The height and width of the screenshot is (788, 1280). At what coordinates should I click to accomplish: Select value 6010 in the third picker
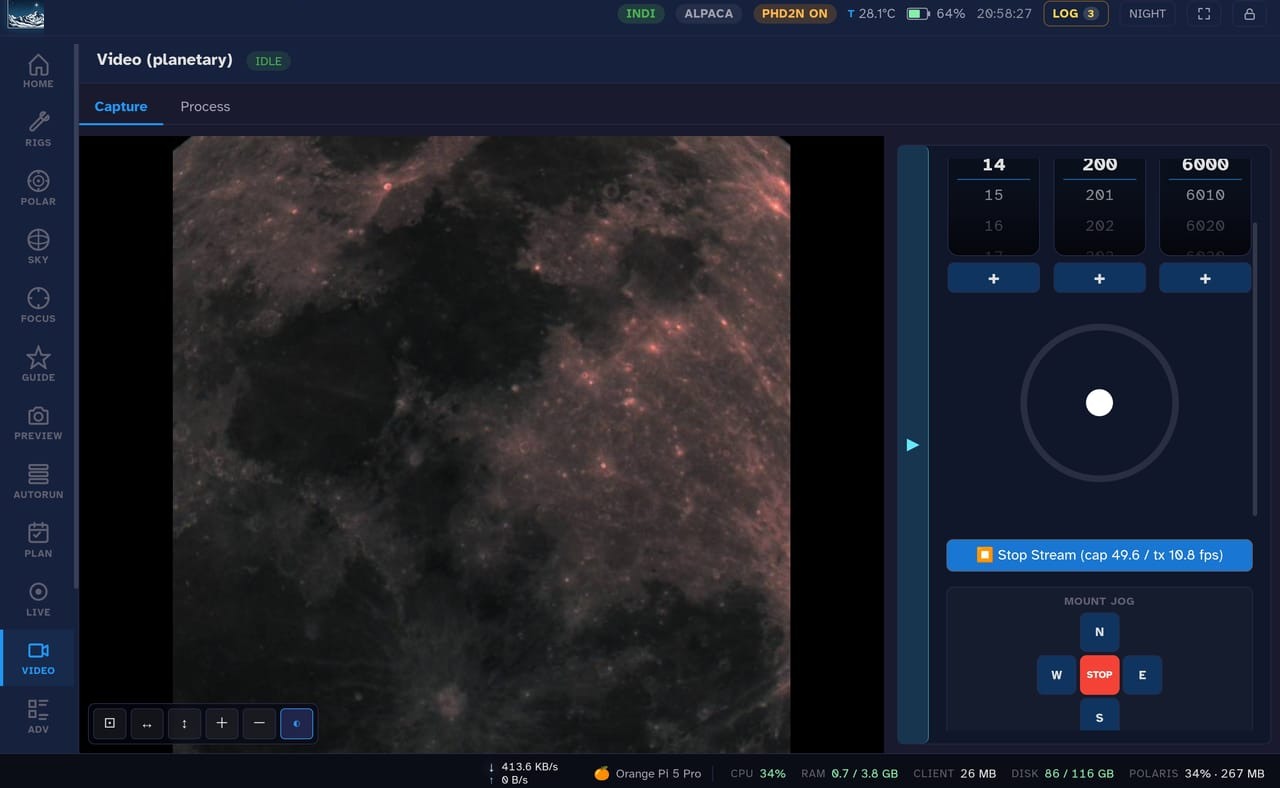point(1205,195)
